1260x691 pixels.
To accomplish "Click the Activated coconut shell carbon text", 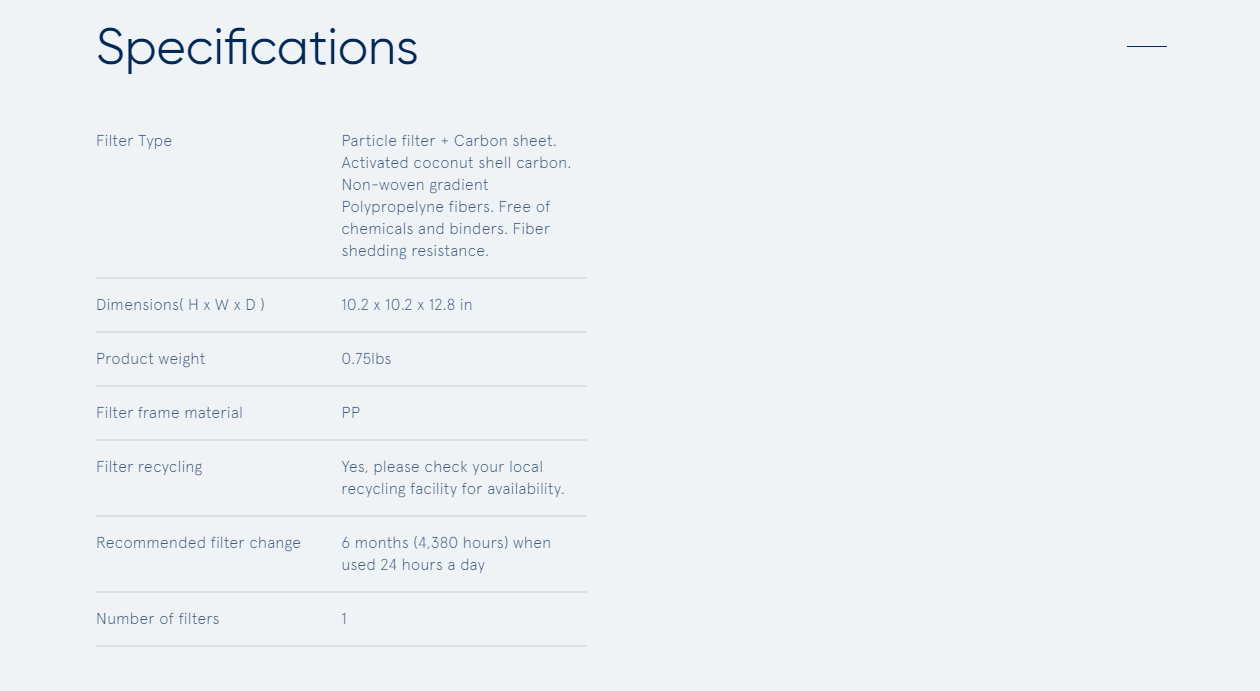I will click(x=456, y=163).
